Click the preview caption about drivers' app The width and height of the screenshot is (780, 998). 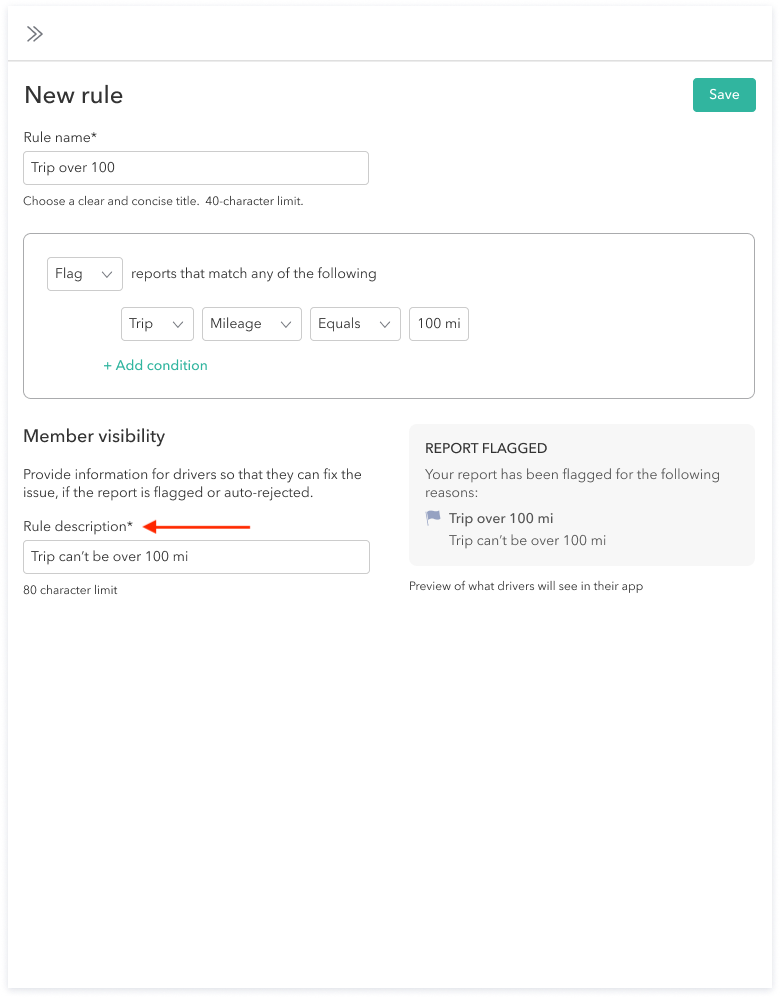coord(525,586)
